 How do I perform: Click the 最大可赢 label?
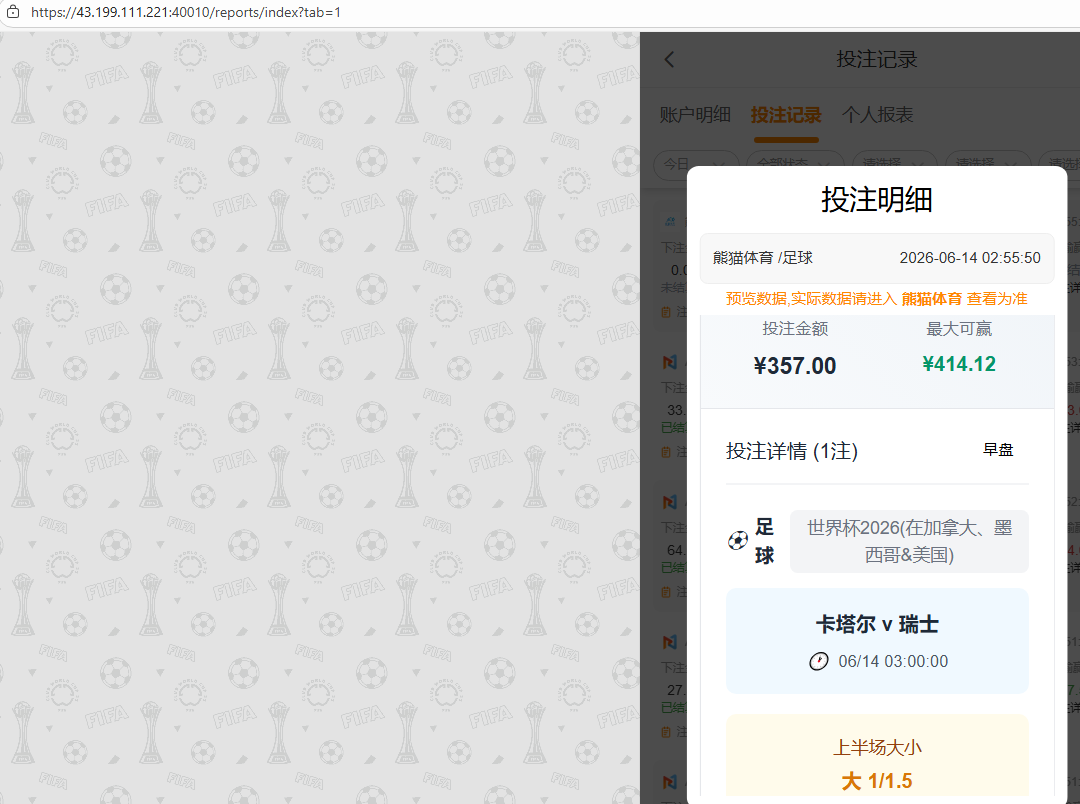coord(959,329)
